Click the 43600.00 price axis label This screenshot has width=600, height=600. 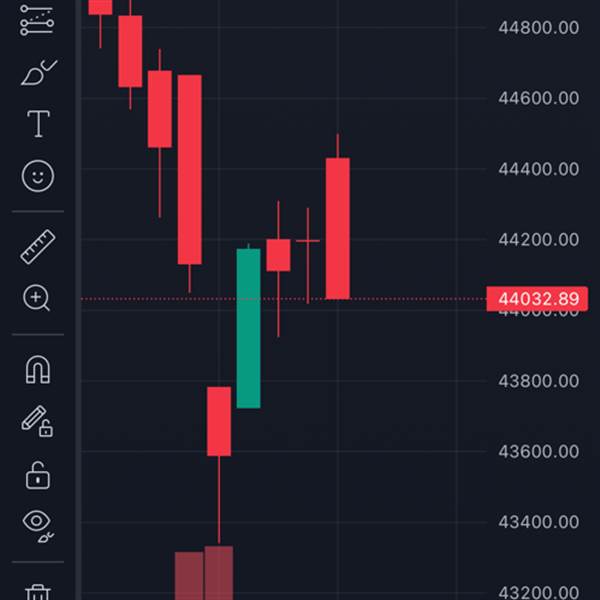pos(538,452)
